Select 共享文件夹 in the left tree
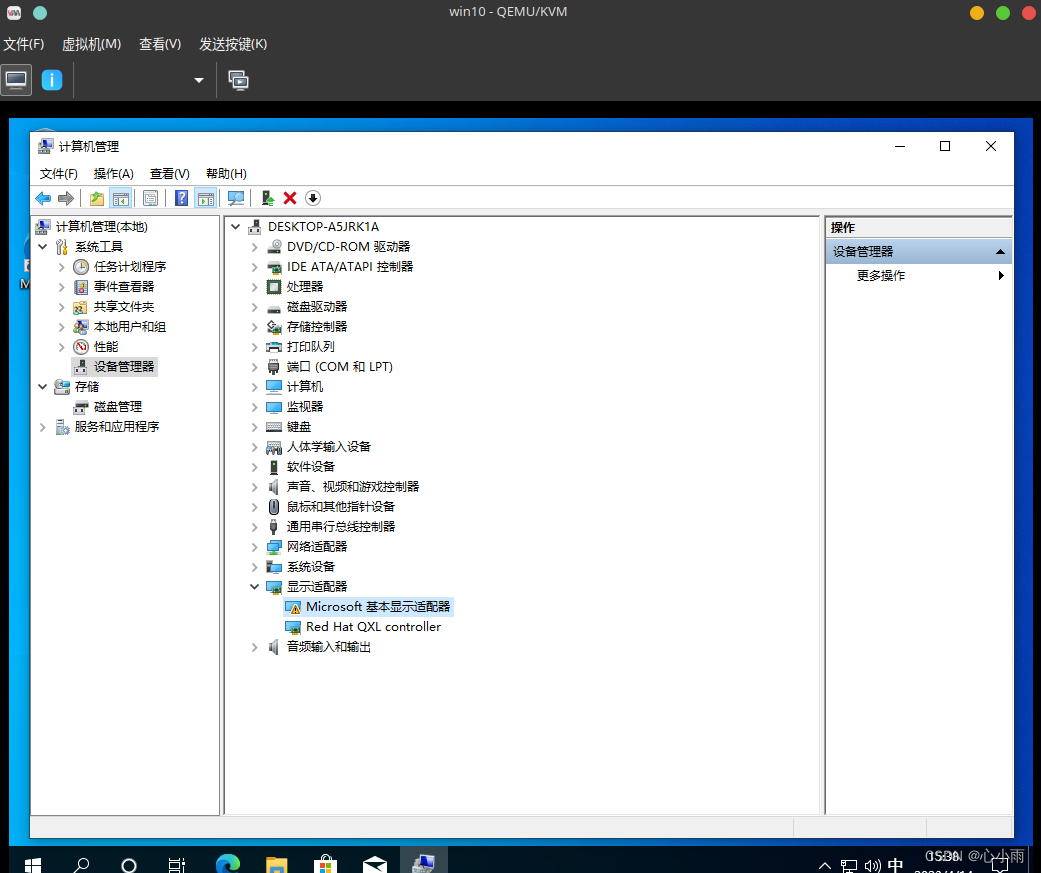The width and height of the screenshot is (1041, 873). [123, 307]
